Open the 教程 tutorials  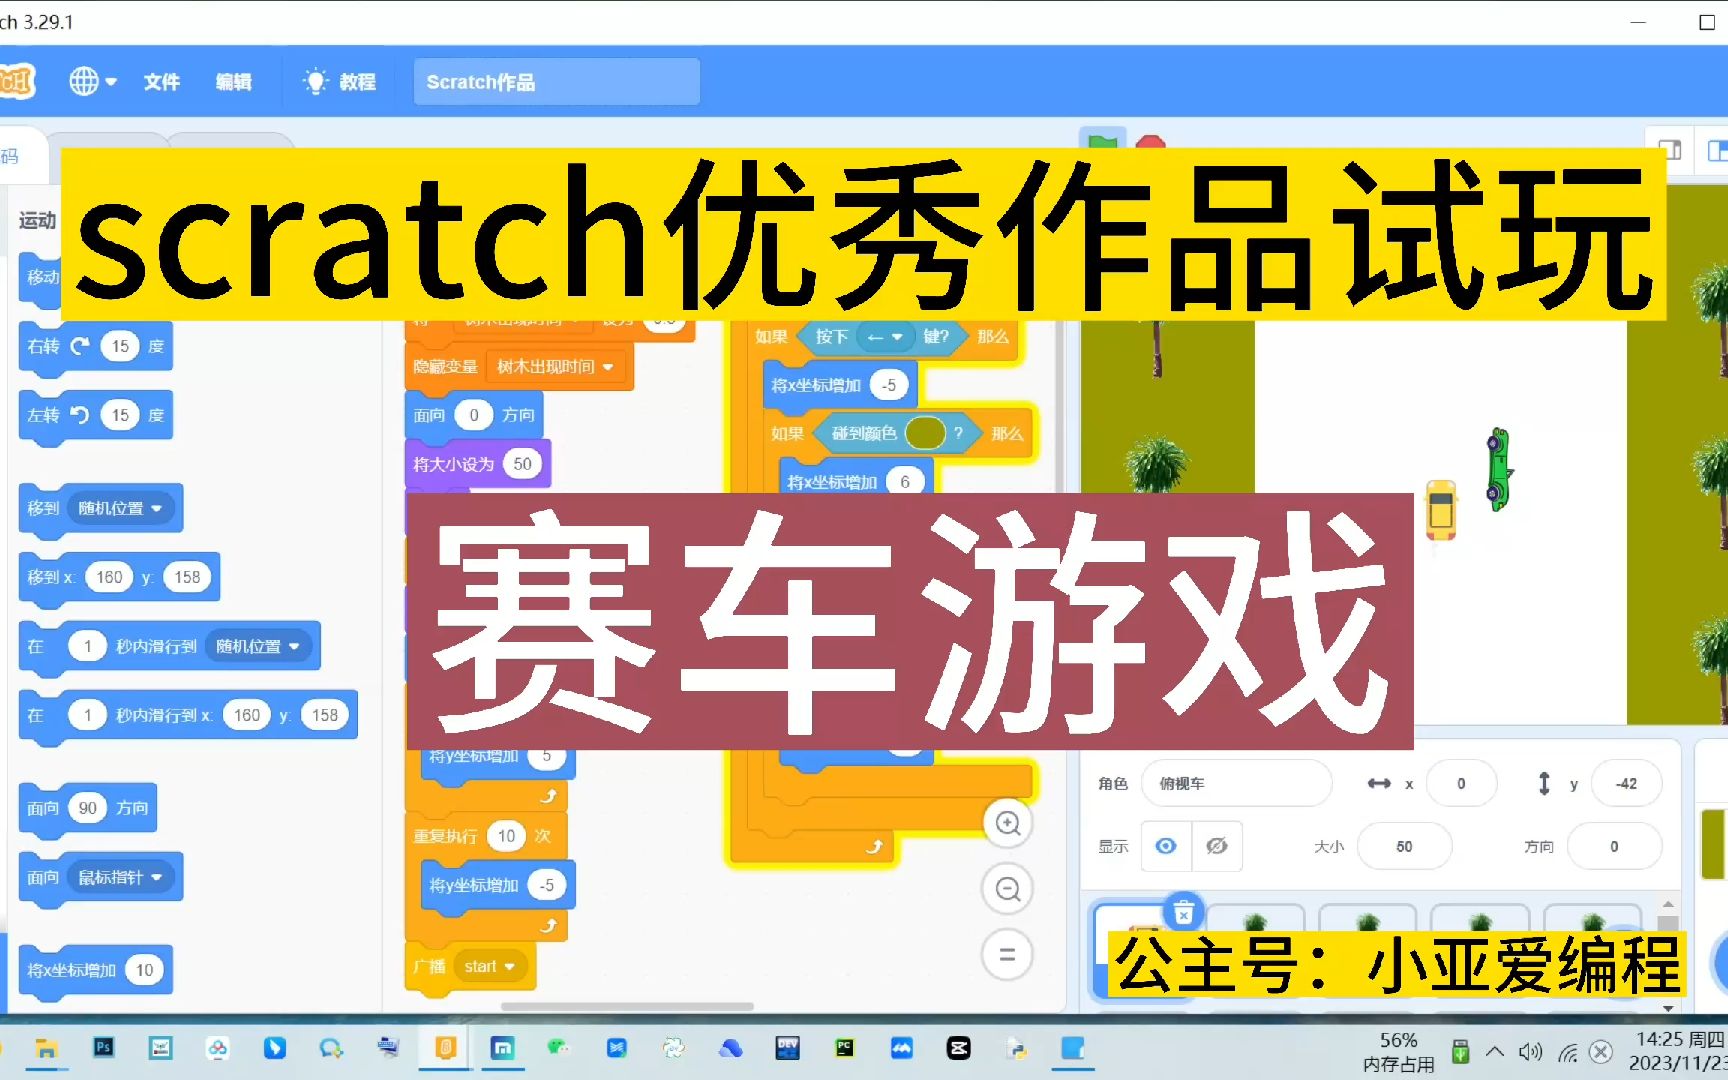pos(340,82)
